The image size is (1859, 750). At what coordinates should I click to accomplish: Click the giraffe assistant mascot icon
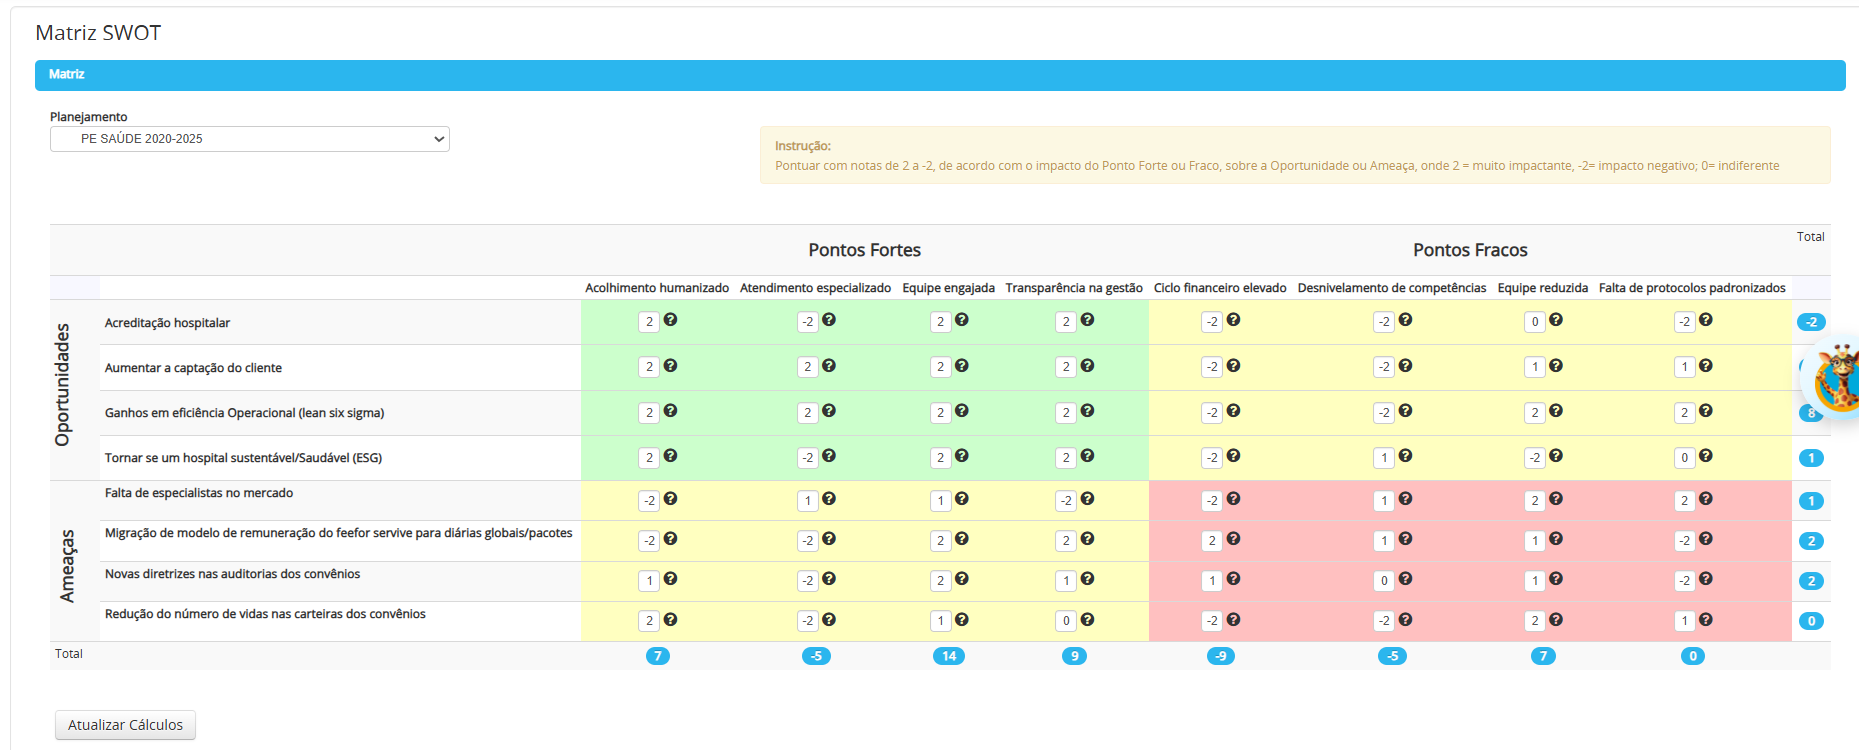coord(1835,377)
